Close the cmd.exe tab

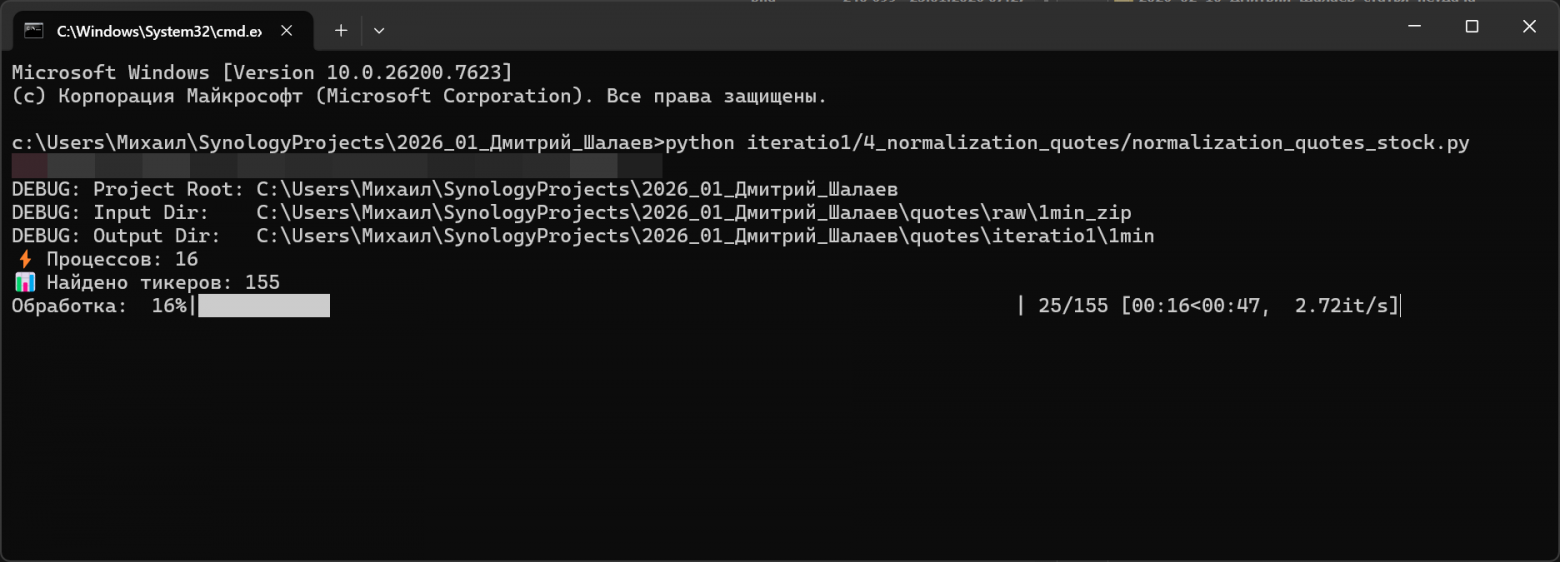[288, 30]
